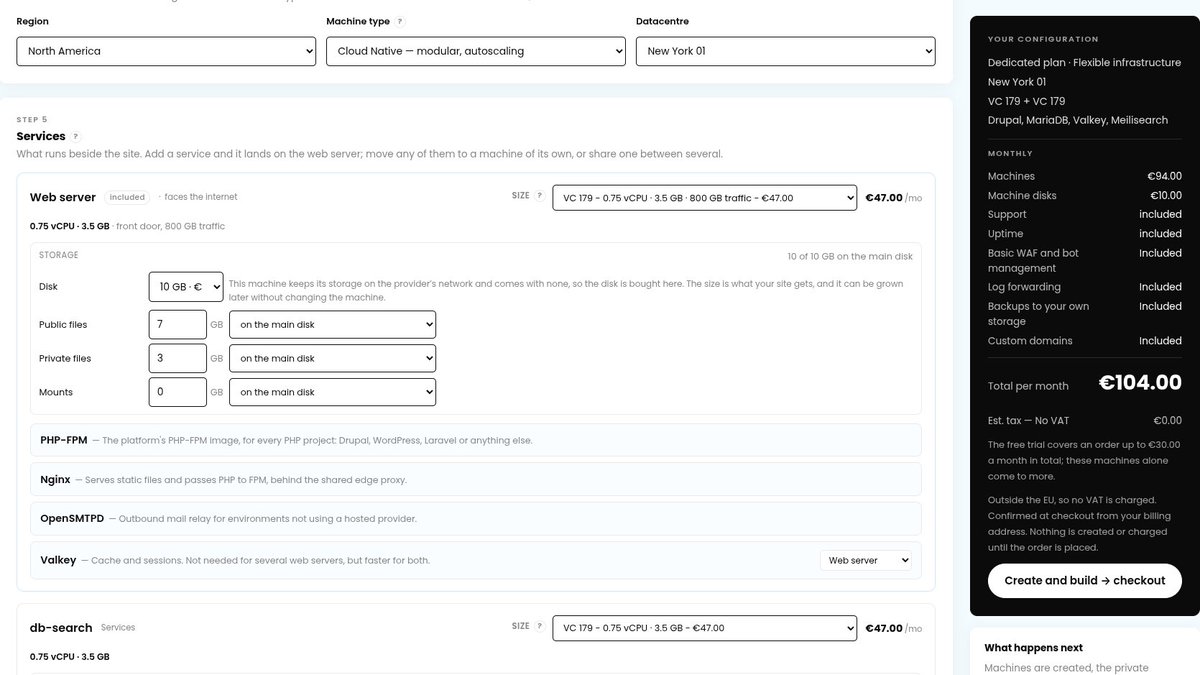This screenshot has width=1200, height=675.
Task: Click the Private files GB input field
Action: (178, 358)
